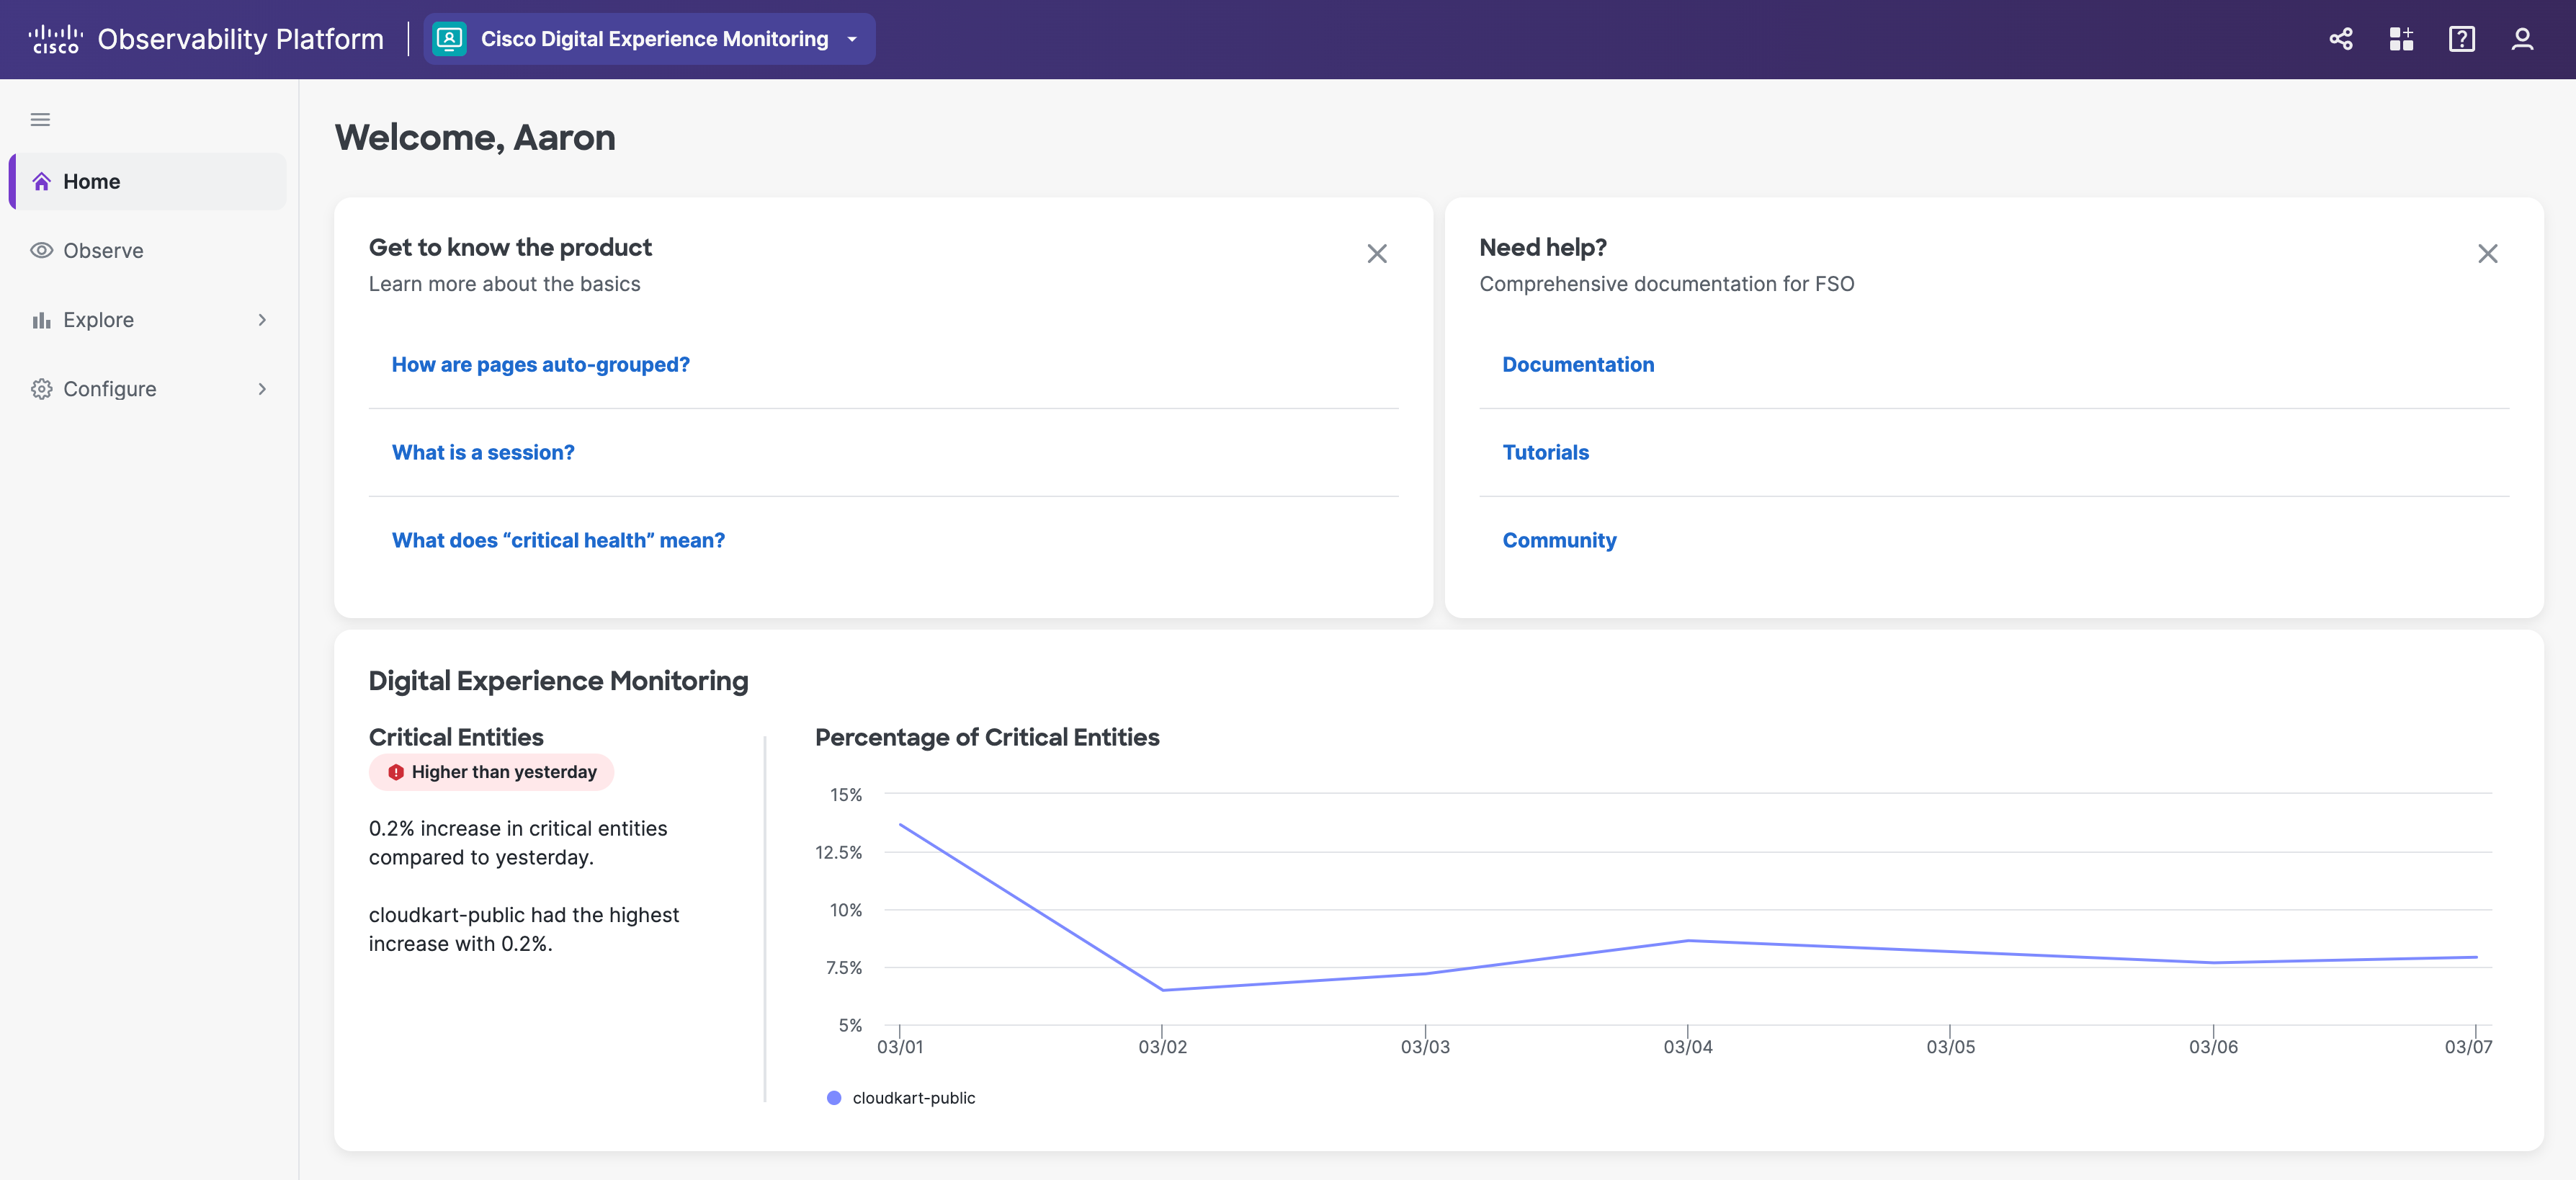Open the Documentation link
Image resolution: width=2576 pixels, height=1180 pixels.
(1578, 365)
